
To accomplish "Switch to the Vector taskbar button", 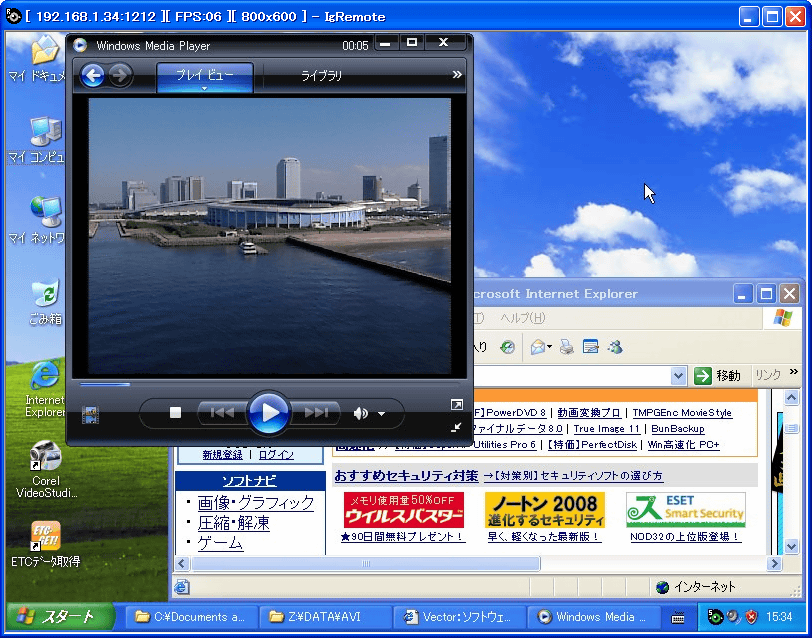I will click(459, 617).
